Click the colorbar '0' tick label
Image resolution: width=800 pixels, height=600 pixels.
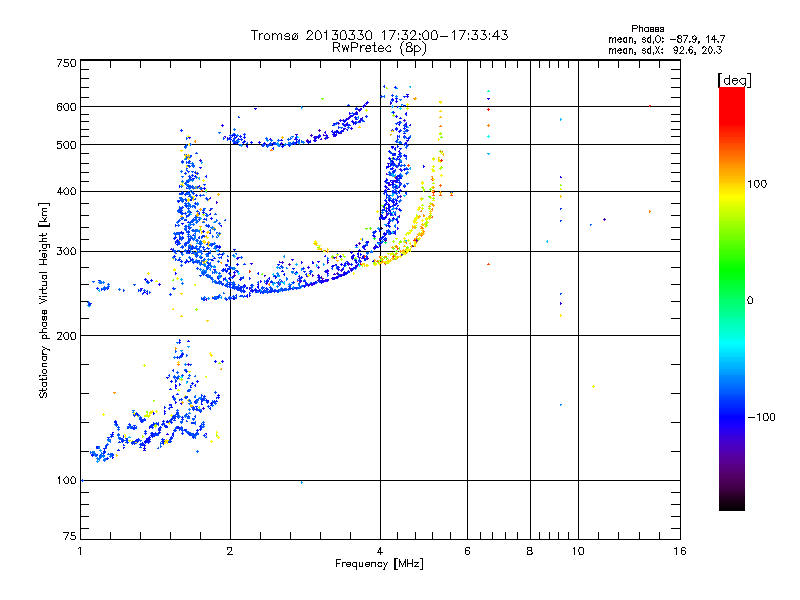[x=750, y=301]
